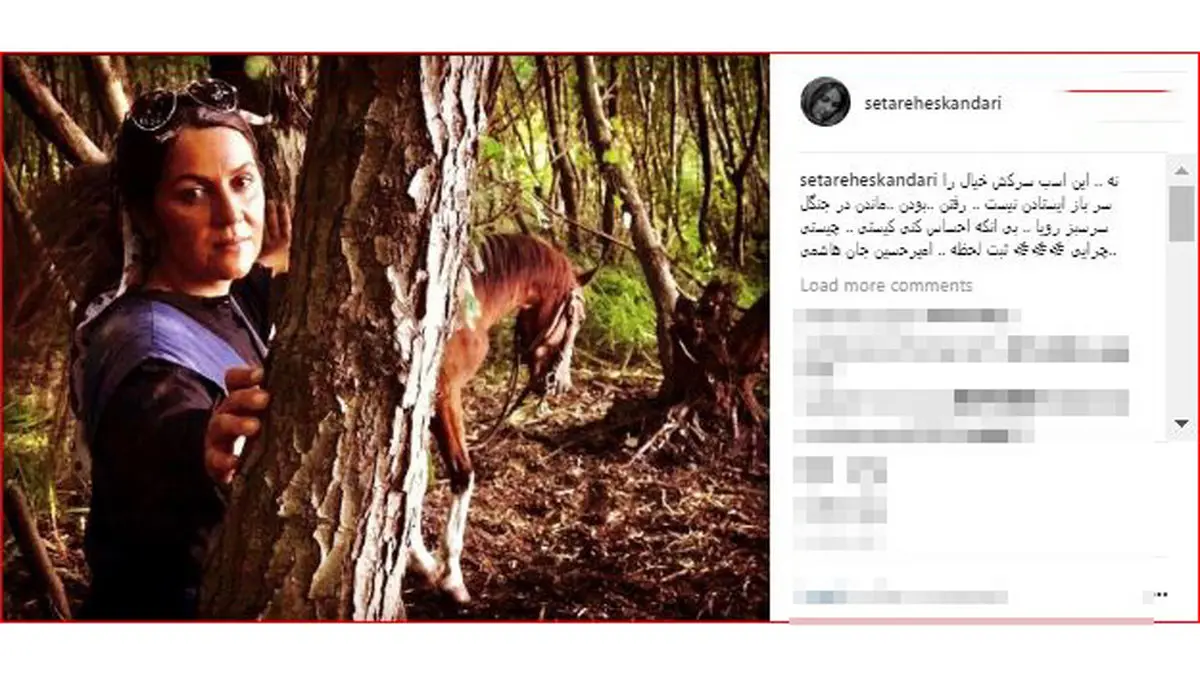This screenshot has height=675, width=1200.
Task: Click the comments scrollbar up arrow
Action: click(x=1181, y=167)
